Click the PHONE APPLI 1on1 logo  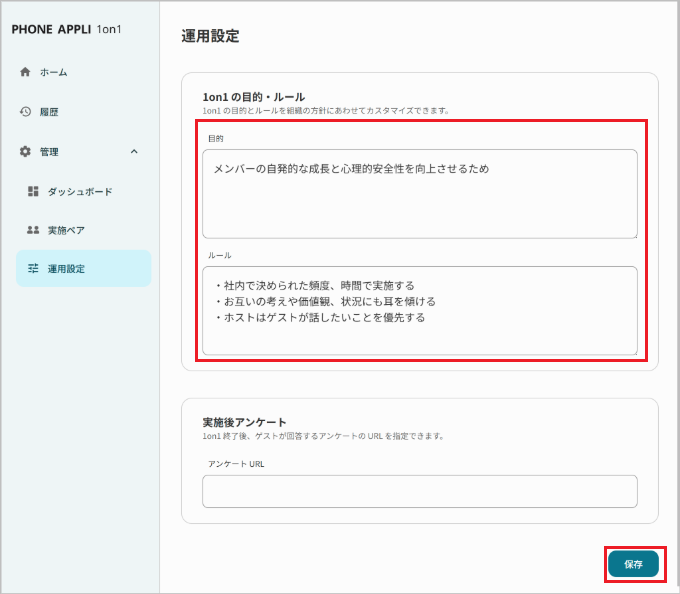[66, 29]
